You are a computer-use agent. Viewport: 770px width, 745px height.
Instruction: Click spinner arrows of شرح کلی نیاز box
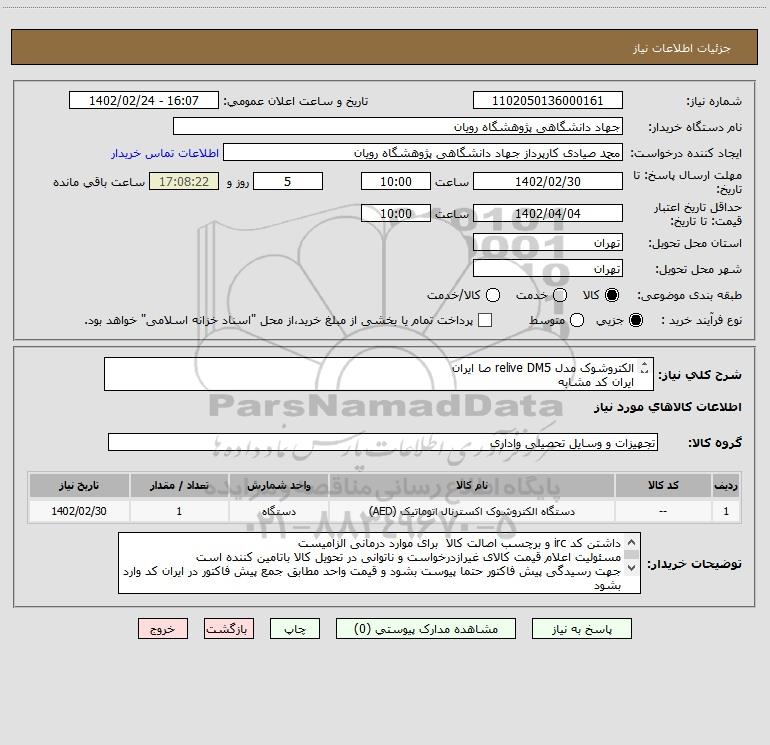pyautogui.click(x=645, y=368)
